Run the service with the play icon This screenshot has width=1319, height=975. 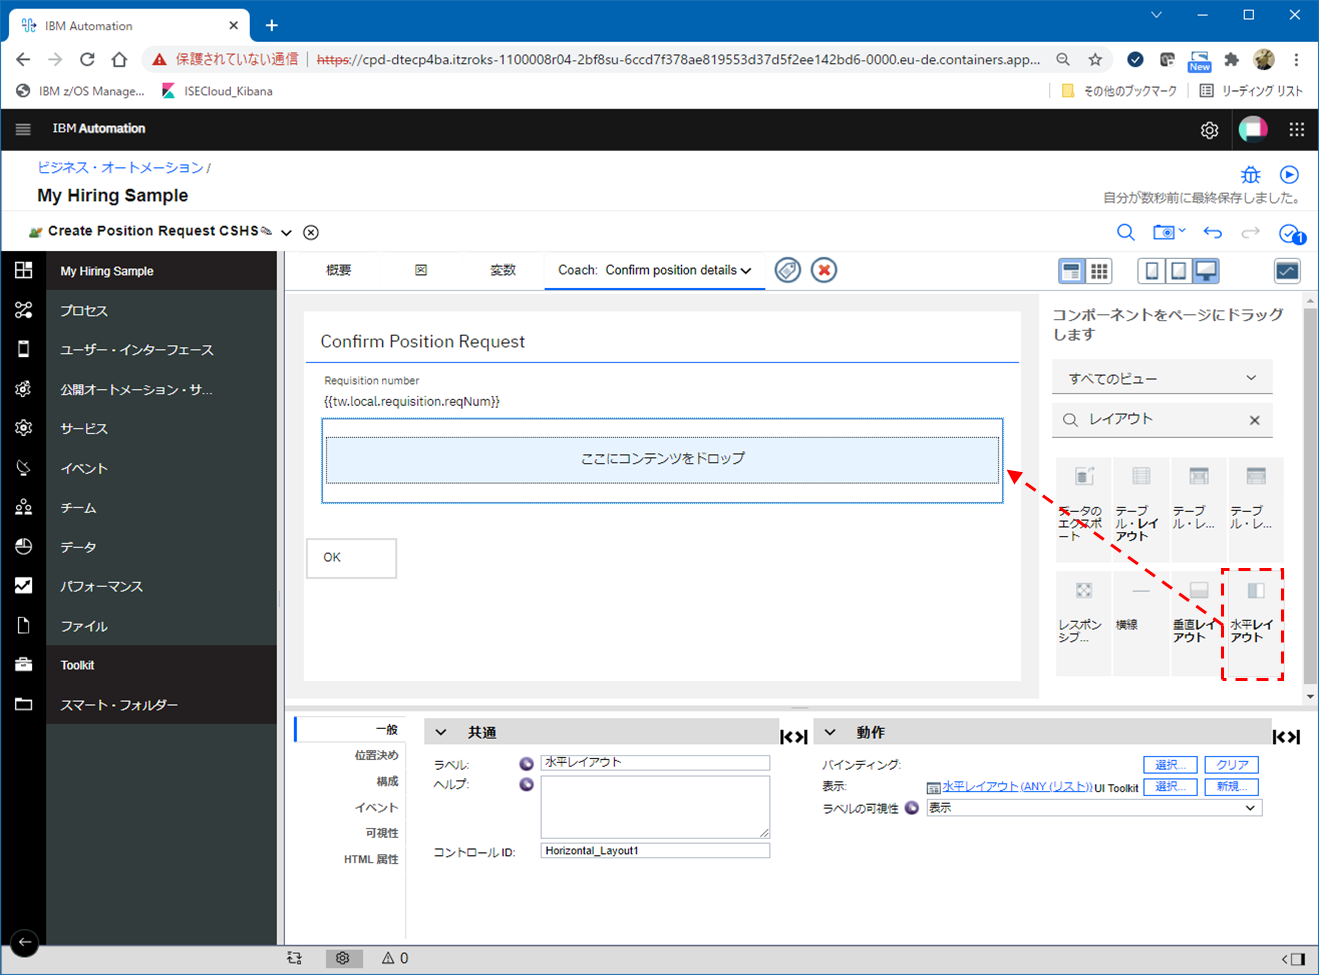coord(1290,175)
